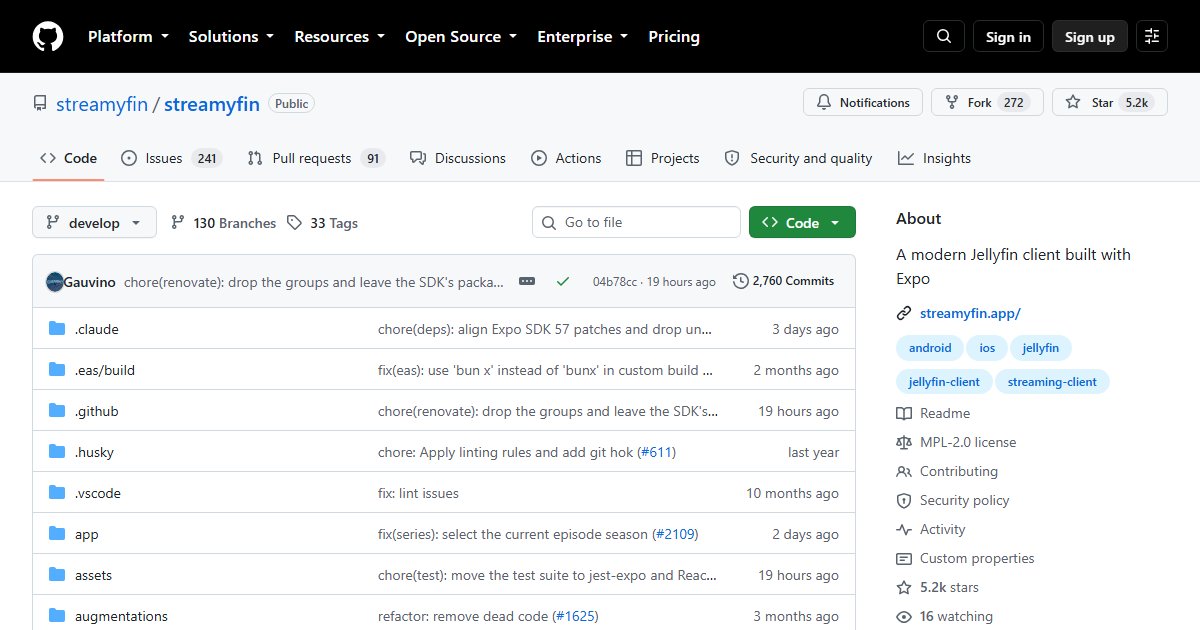The image size is (1200, 630).
Task: Click the app folder icon
Action: point(57,534)
